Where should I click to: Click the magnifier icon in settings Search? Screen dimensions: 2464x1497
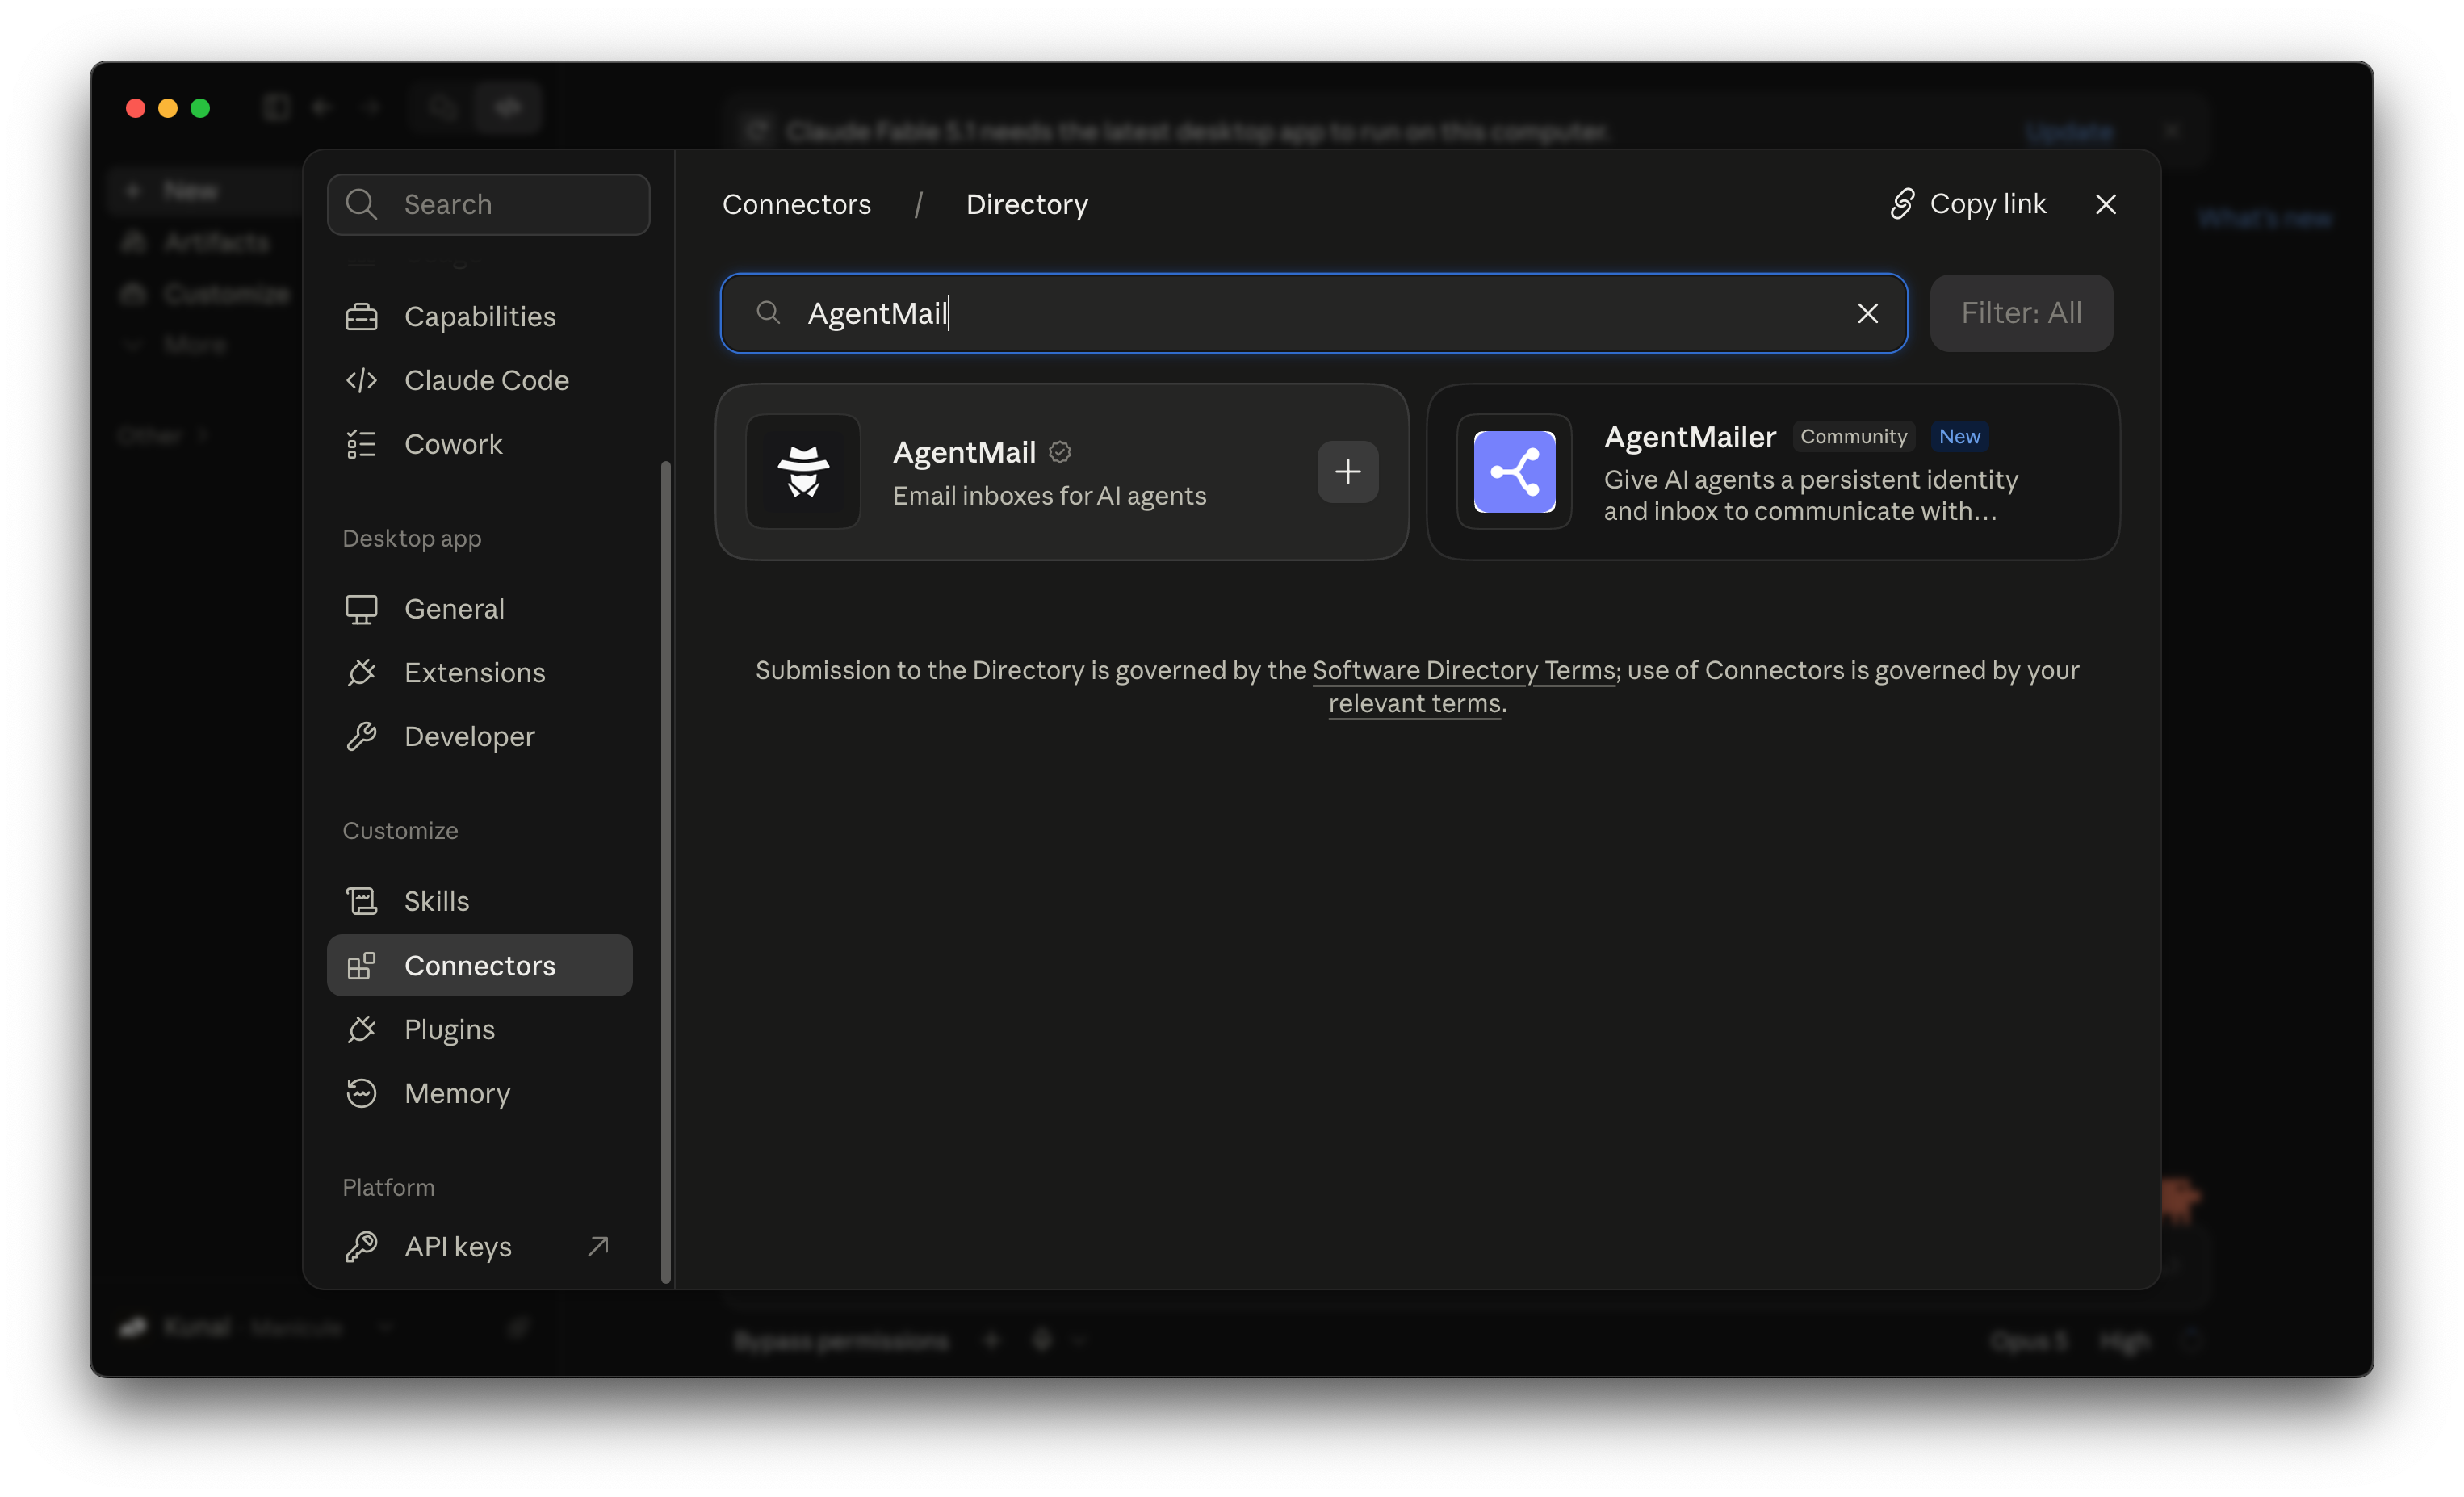click(361, 204)
